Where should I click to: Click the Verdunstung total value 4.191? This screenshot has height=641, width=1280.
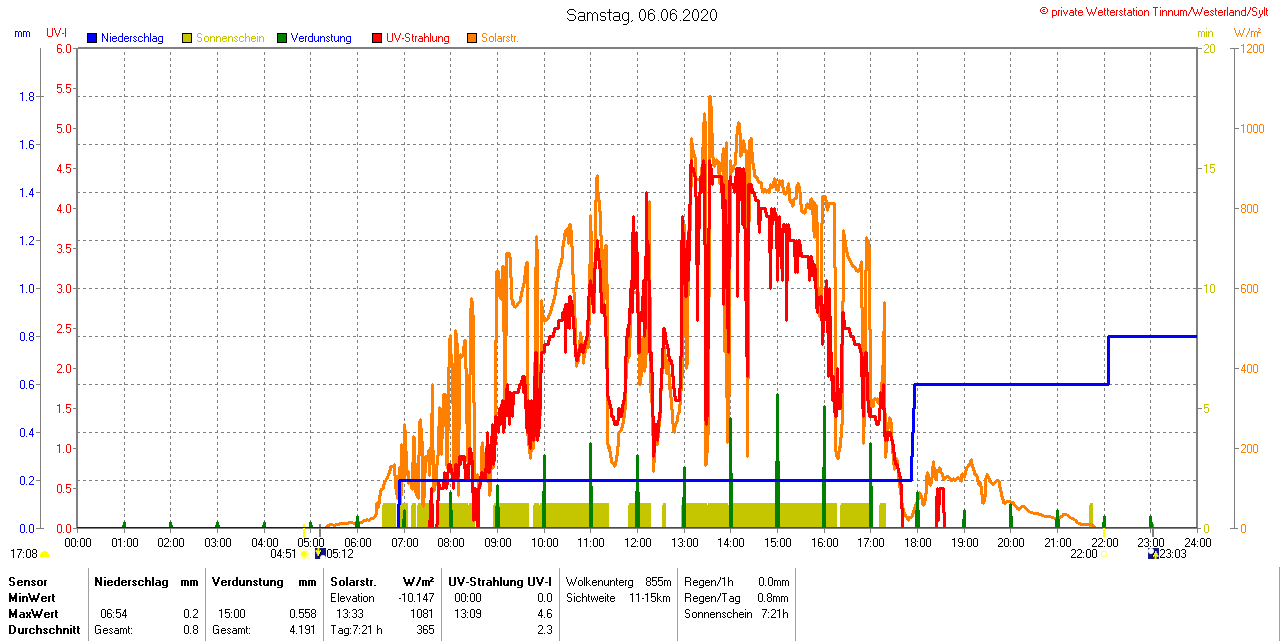click(302, 630)
